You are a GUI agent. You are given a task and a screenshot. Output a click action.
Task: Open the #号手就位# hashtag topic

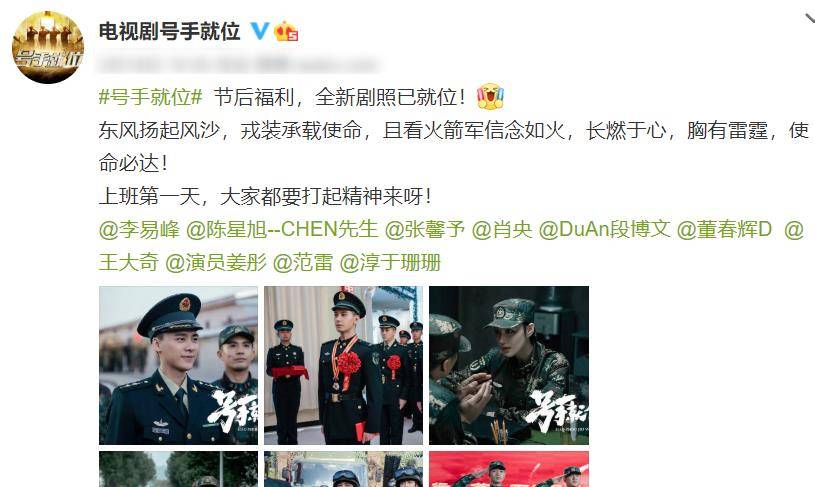pyautogui.click(x=150, y=97)
